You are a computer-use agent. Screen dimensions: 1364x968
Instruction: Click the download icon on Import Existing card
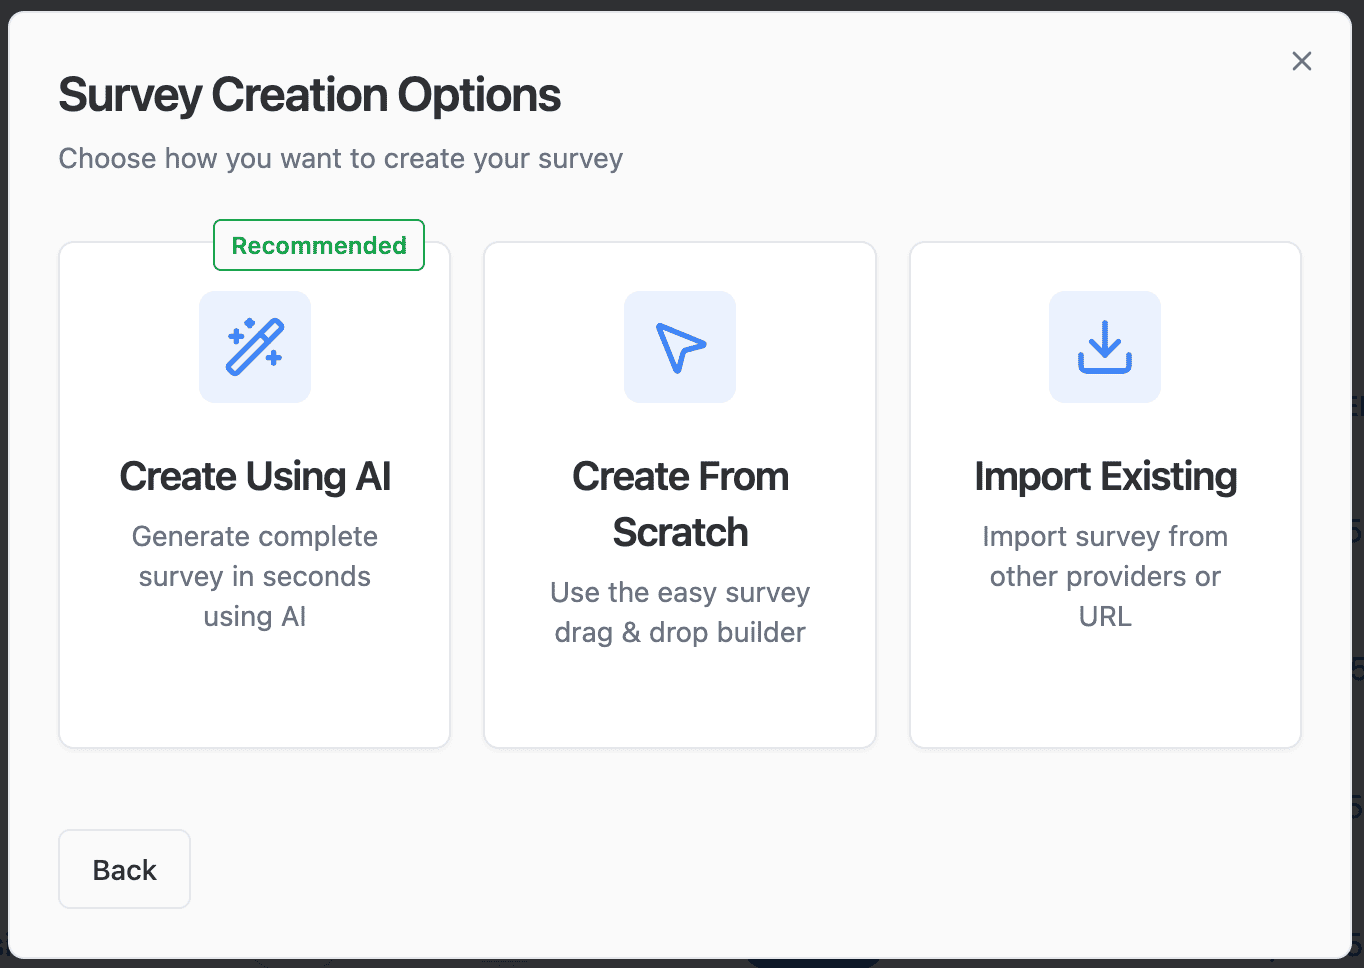[1105, 347]
